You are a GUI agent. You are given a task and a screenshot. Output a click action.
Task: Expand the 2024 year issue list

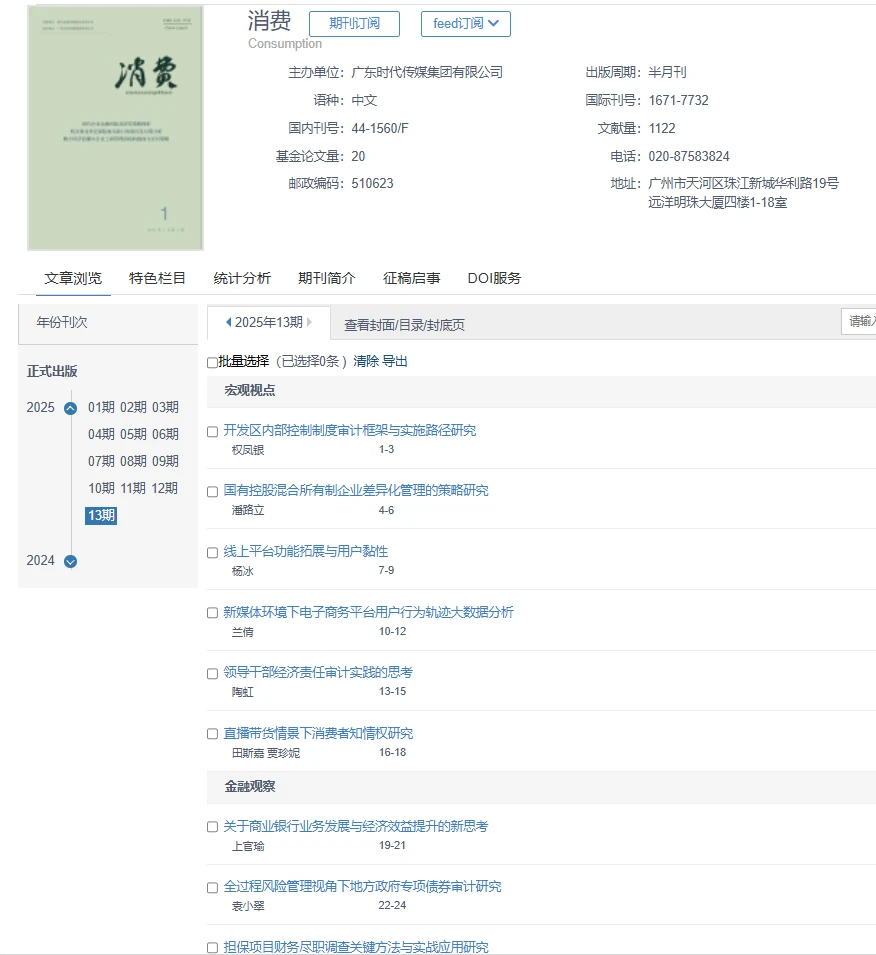[71, 561]
